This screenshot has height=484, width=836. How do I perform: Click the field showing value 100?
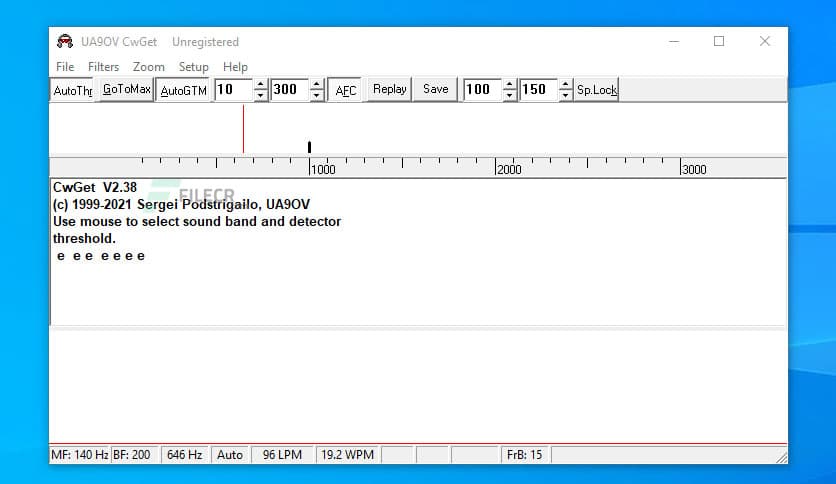click(x=483, y=90)
